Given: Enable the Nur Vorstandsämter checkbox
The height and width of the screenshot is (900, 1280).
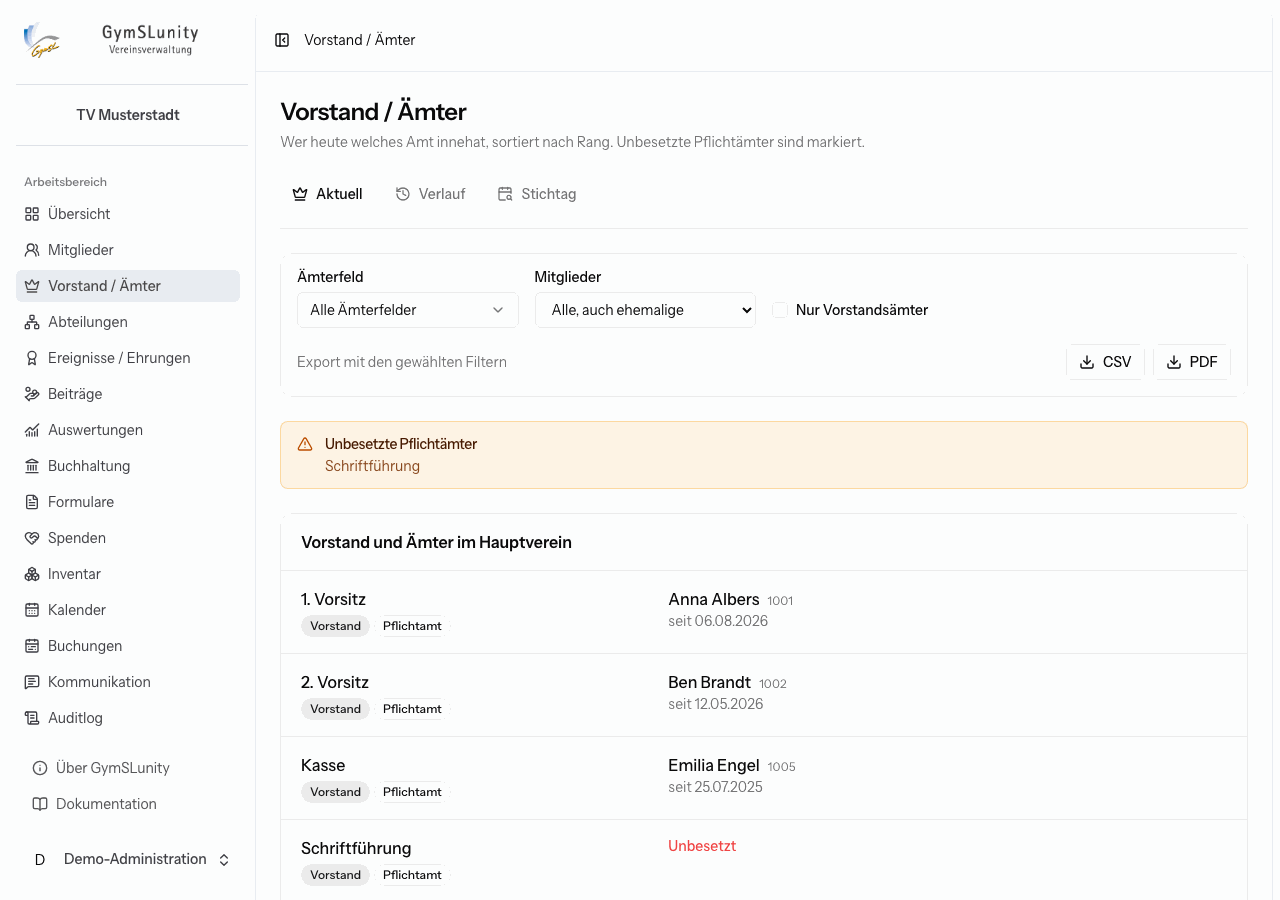Looking at the screenshot, I should pos(780,310).
